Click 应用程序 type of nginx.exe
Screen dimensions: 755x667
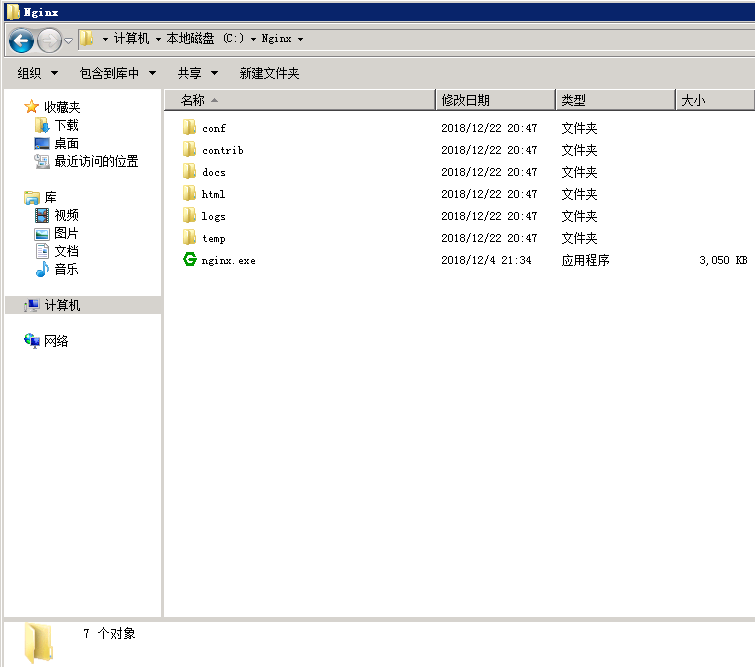point(586,260)
